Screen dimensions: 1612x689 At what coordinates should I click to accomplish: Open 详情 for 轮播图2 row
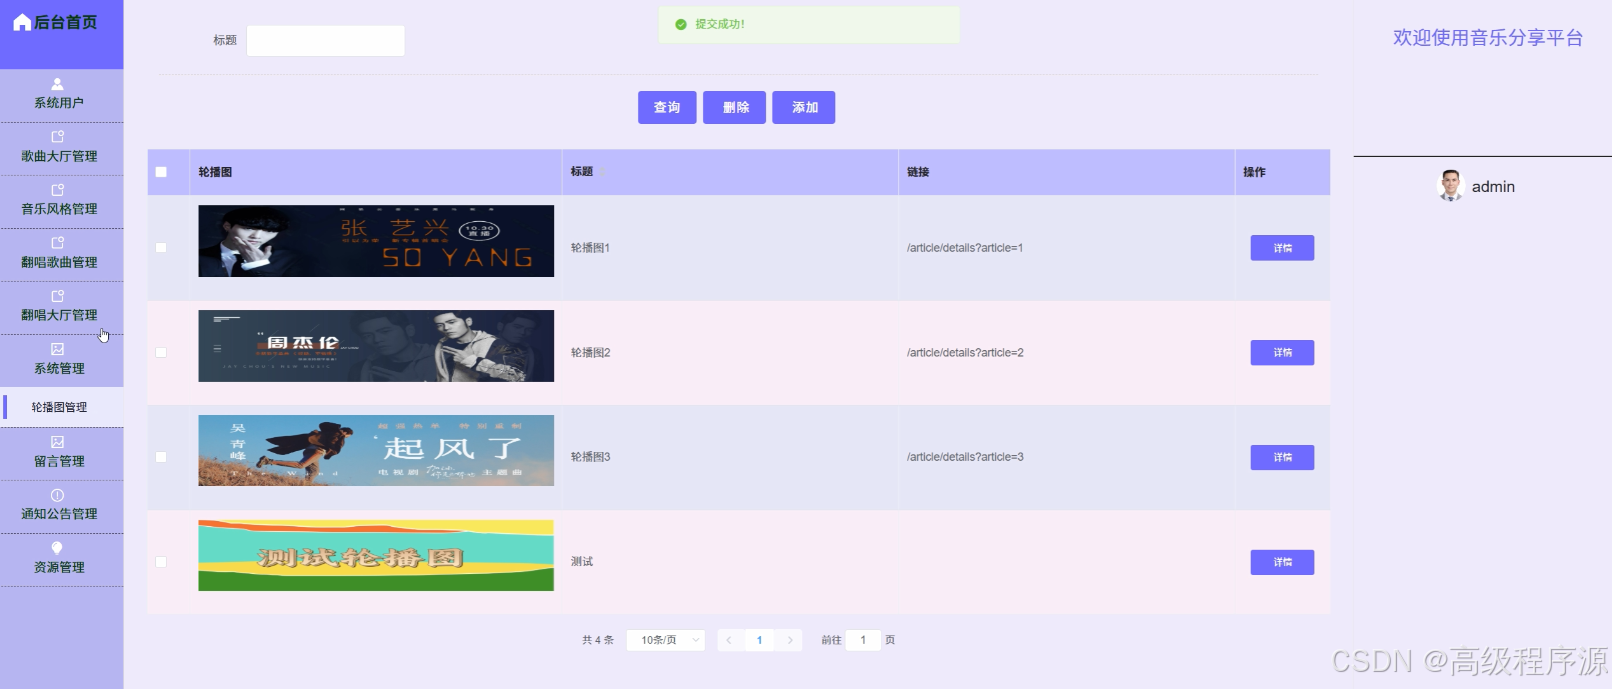[x=1282, y=353]
